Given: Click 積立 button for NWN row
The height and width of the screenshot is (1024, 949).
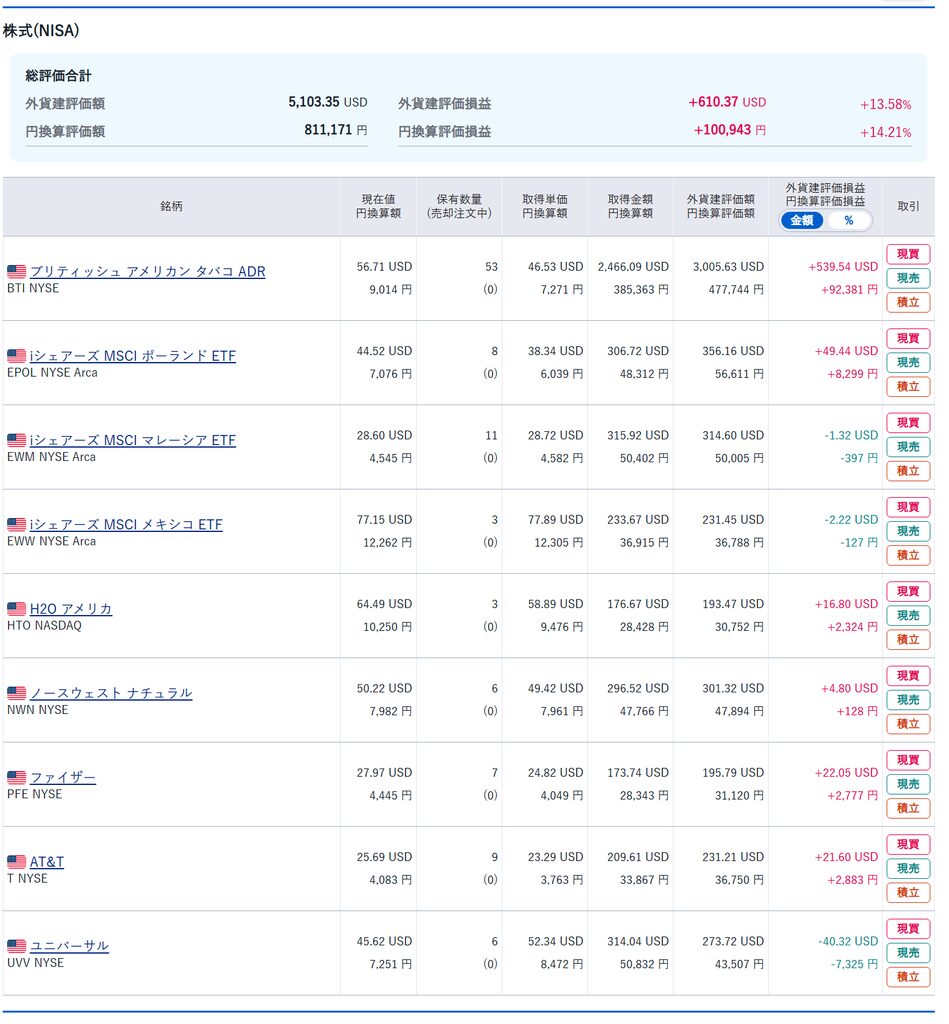Looking at the screenshot, I should 908,724.
